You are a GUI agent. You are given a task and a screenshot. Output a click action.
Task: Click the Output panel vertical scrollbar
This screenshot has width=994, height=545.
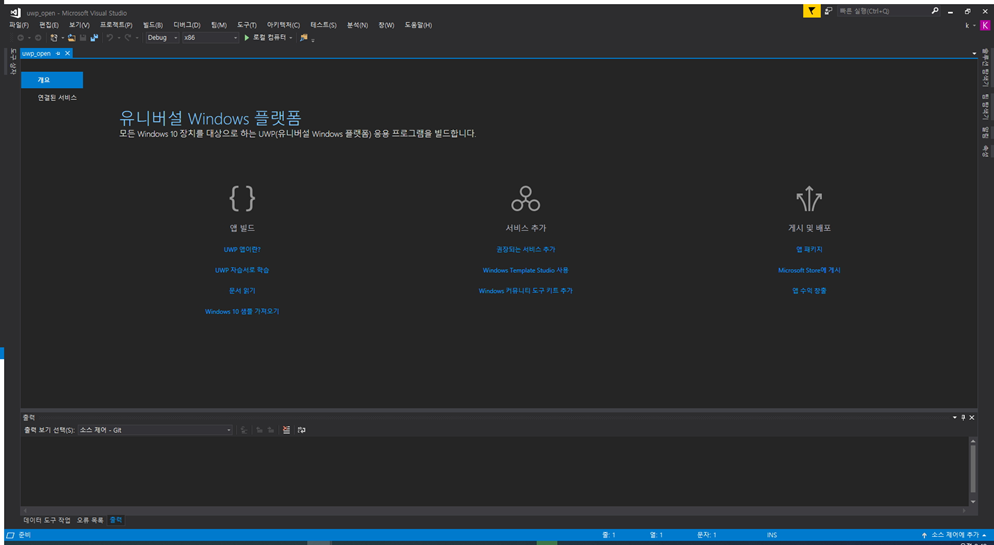pos(973,468)
